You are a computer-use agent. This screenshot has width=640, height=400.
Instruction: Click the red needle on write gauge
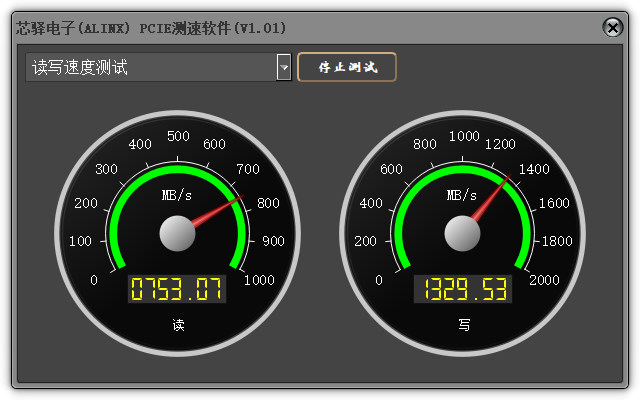pyautogui.click(x=491, y=197)
